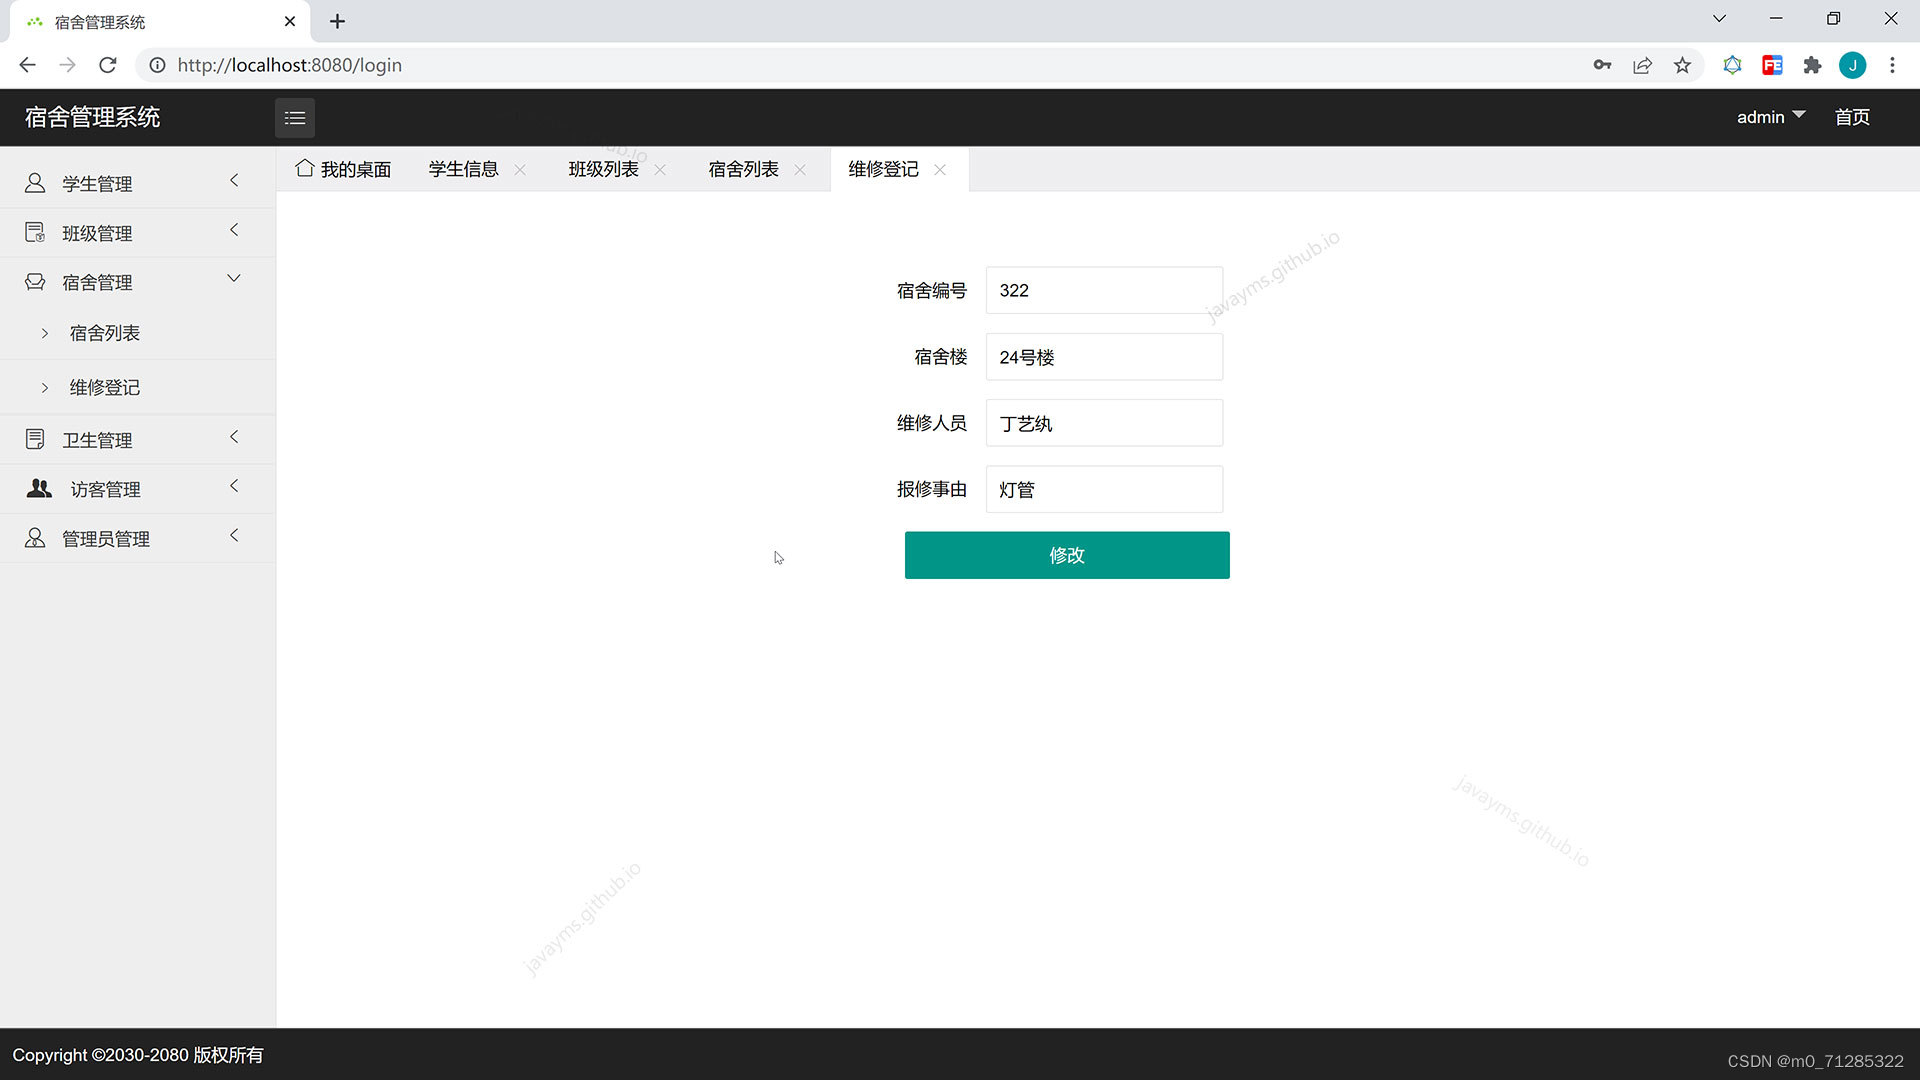Image resolution: width=1920 pixels, height=1080 pixels.
Task: Open the tab search chevron in title bar
Action: point(1719,19)
